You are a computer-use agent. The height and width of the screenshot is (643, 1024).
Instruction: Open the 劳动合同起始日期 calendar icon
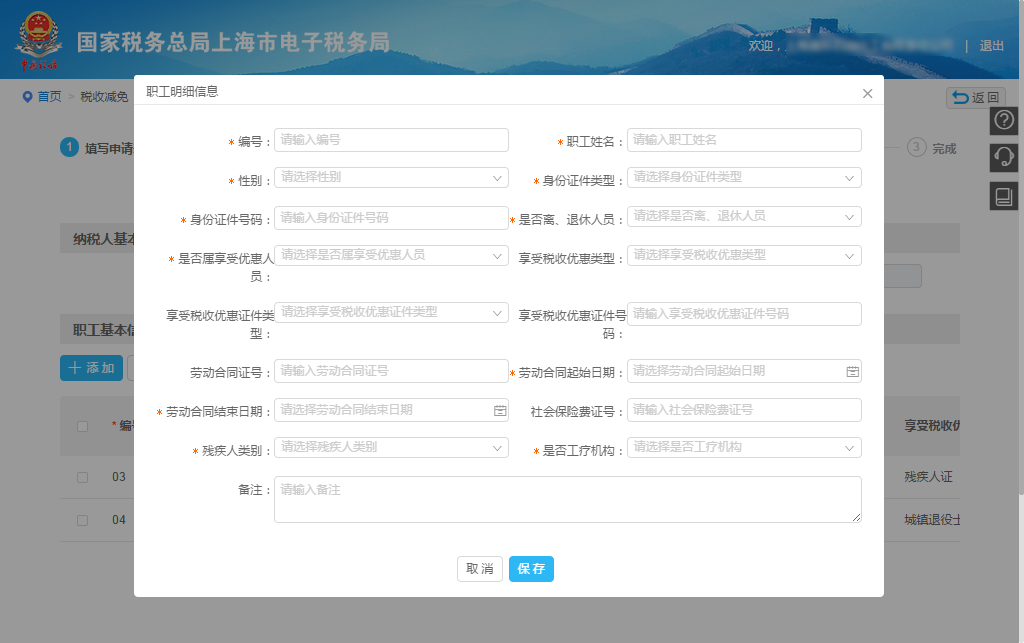coord(850,371)
